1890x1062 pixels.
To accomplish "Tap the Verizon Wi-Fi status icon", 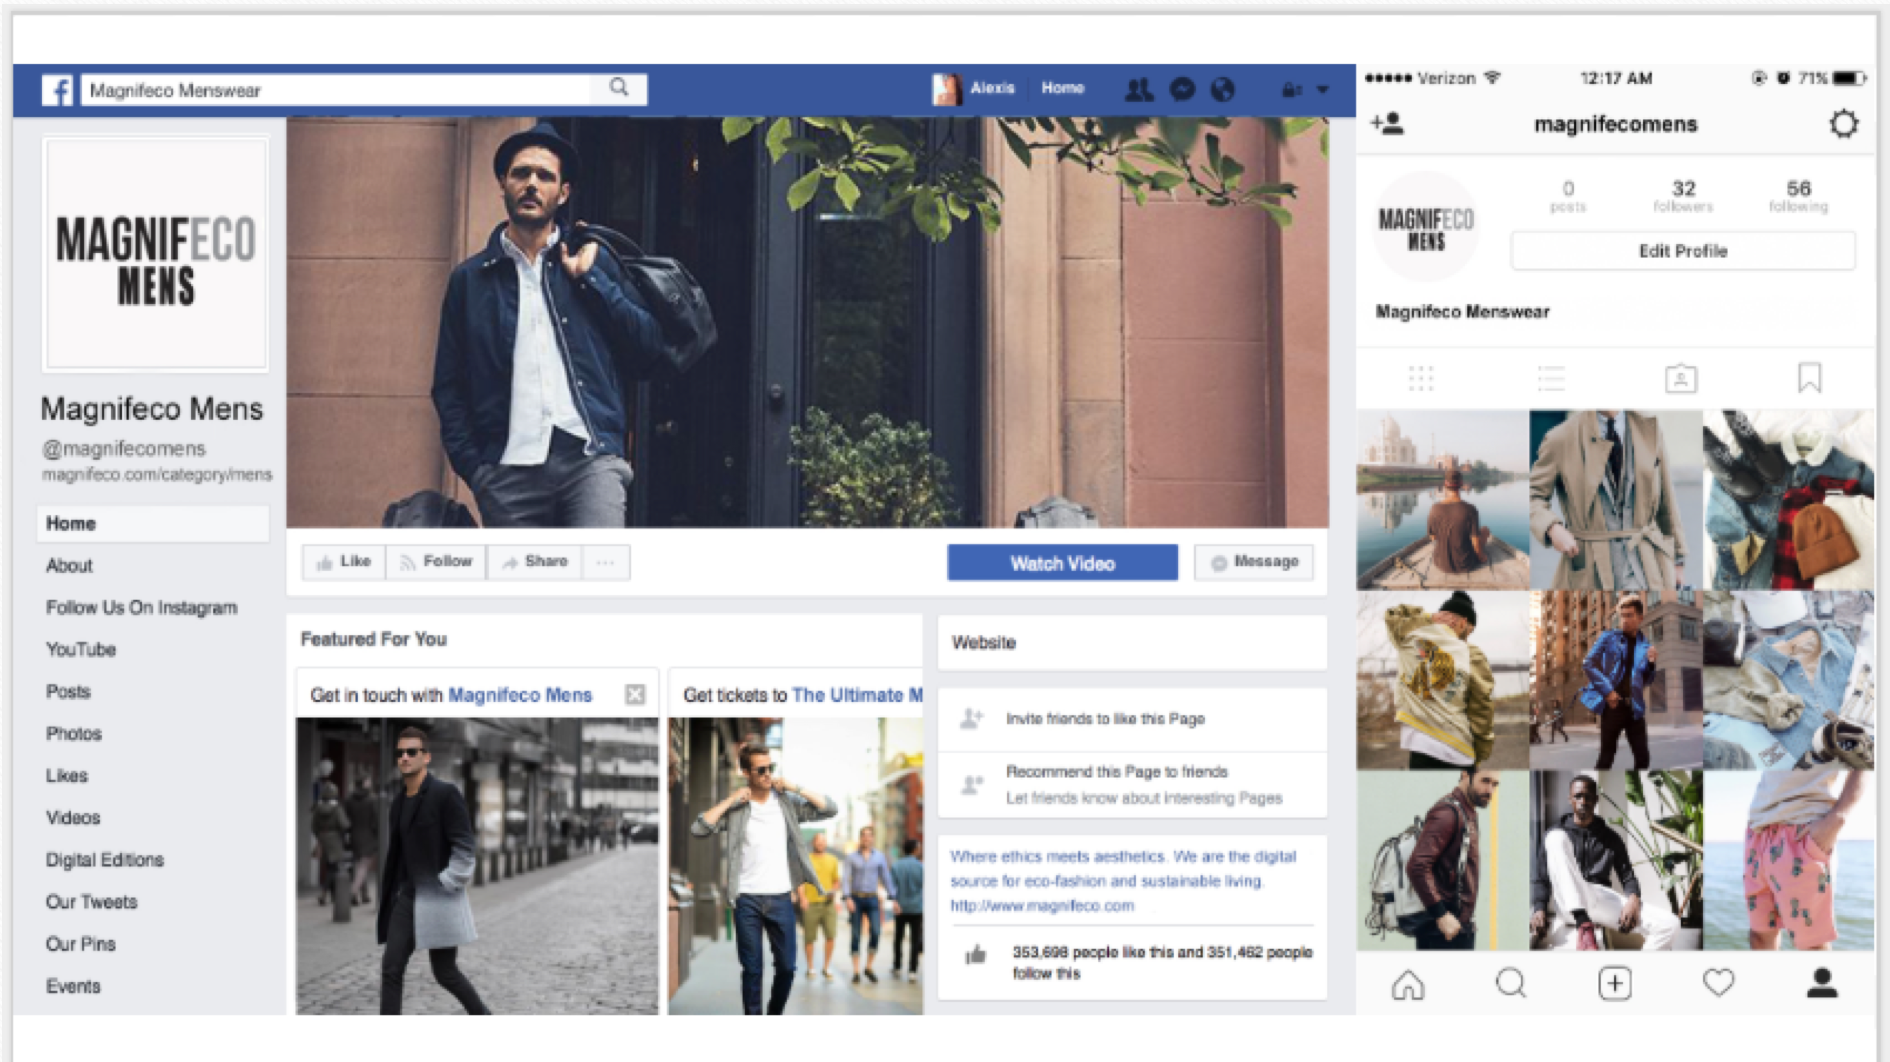I will pyautogui.click(x=1492, y=78).
